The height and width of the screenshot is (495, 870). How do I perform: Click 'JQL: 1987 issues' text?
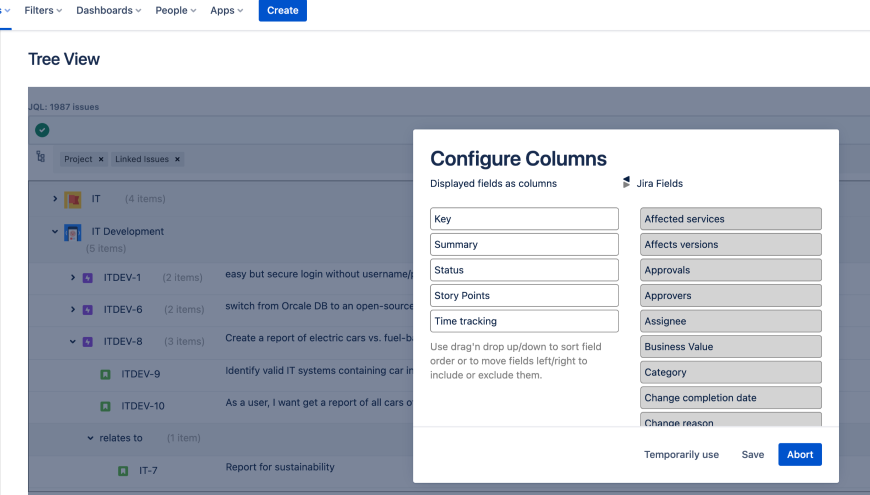pos(63,107)
